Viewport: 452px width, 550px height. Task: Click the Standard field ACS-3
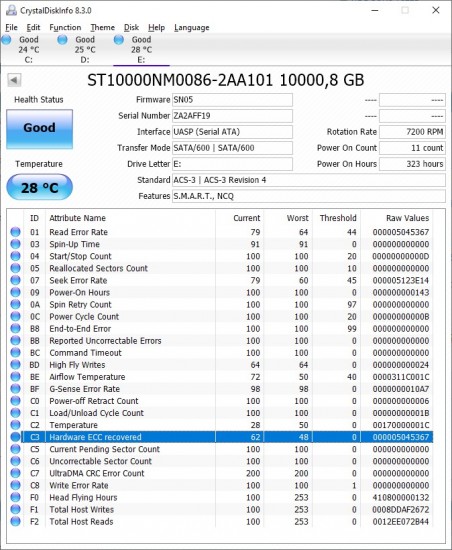[x=309, y=180]
